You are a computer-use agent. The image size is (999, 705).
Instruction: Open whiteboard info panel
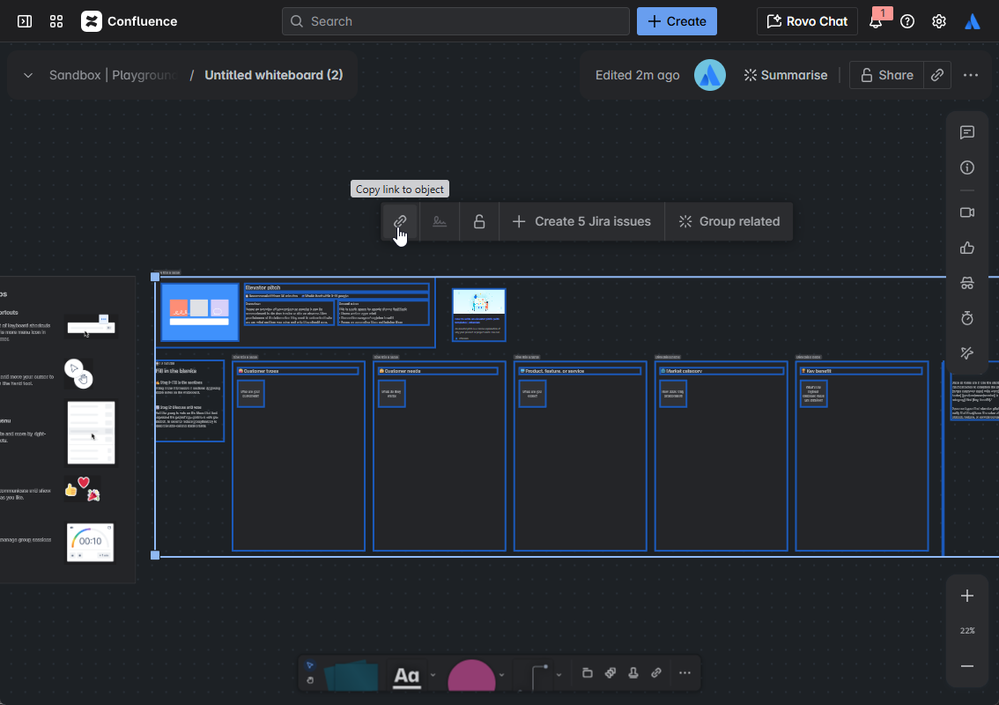pyautogui.click(x=967, y=167)
